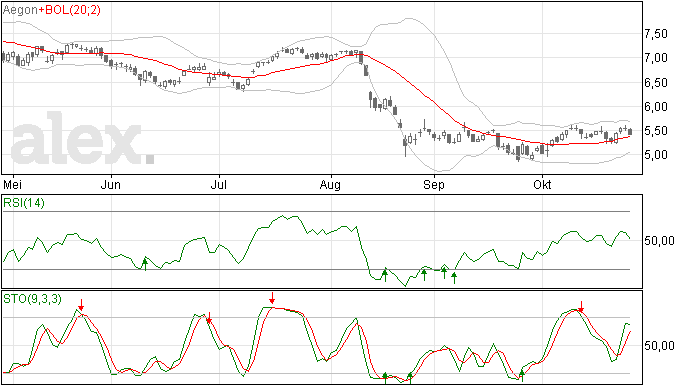
Task: Click the 50,00 level label of the STO panel
Action: 659,346
